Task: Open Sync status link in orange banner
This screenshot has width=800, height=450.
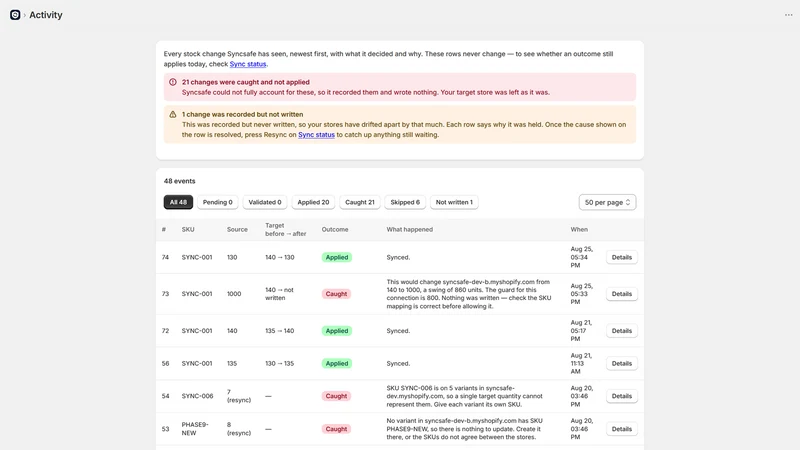Action: click(x=316, y=135)
